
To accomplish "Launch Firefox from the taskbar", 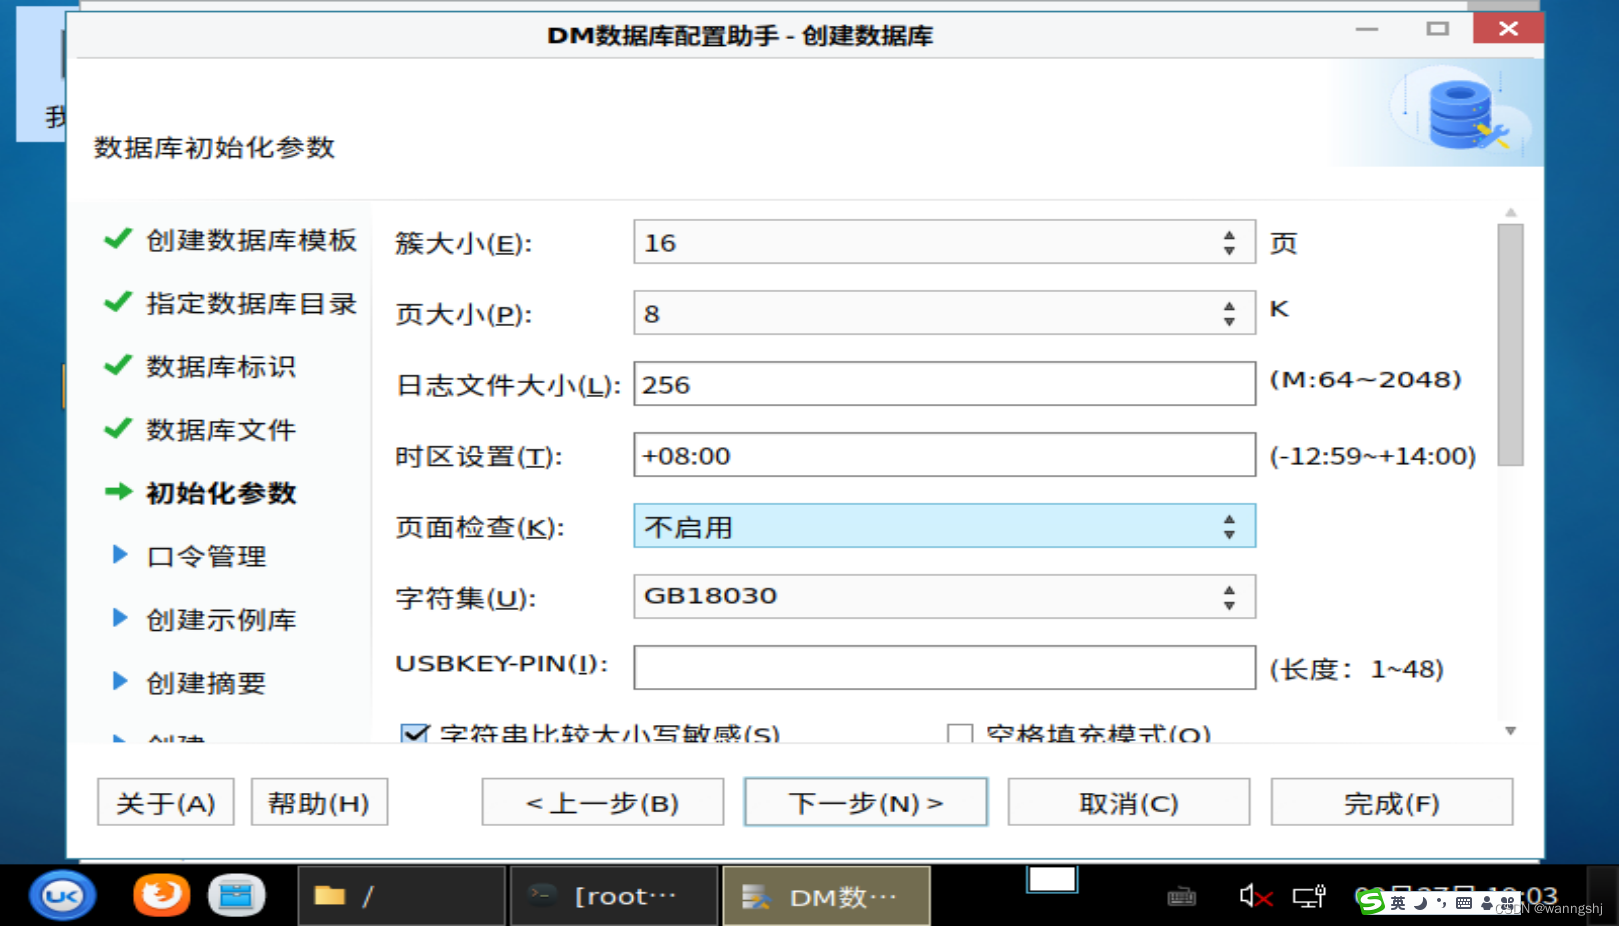I will click(162, 895).
